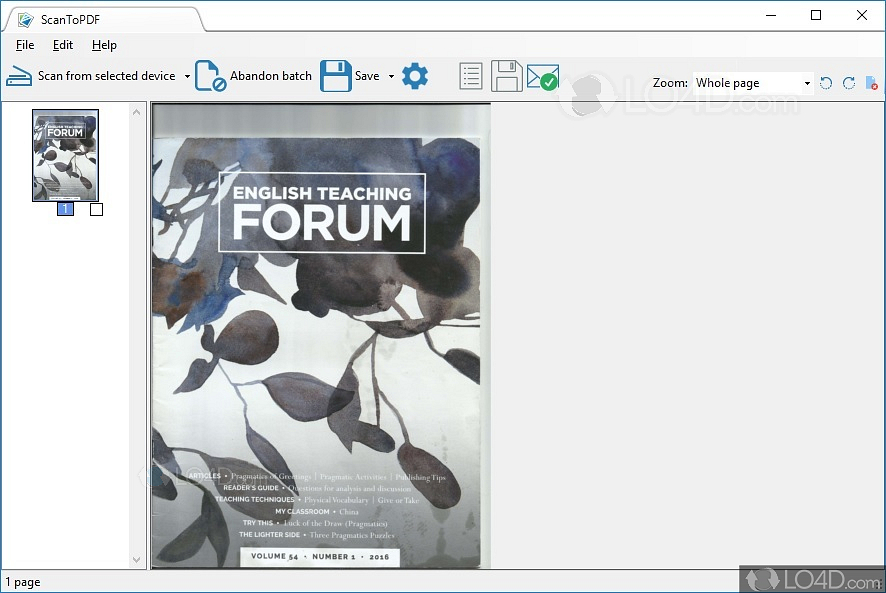Open the Help menu
The height and width of the screenshot is (593, 886).
[103, 45]
